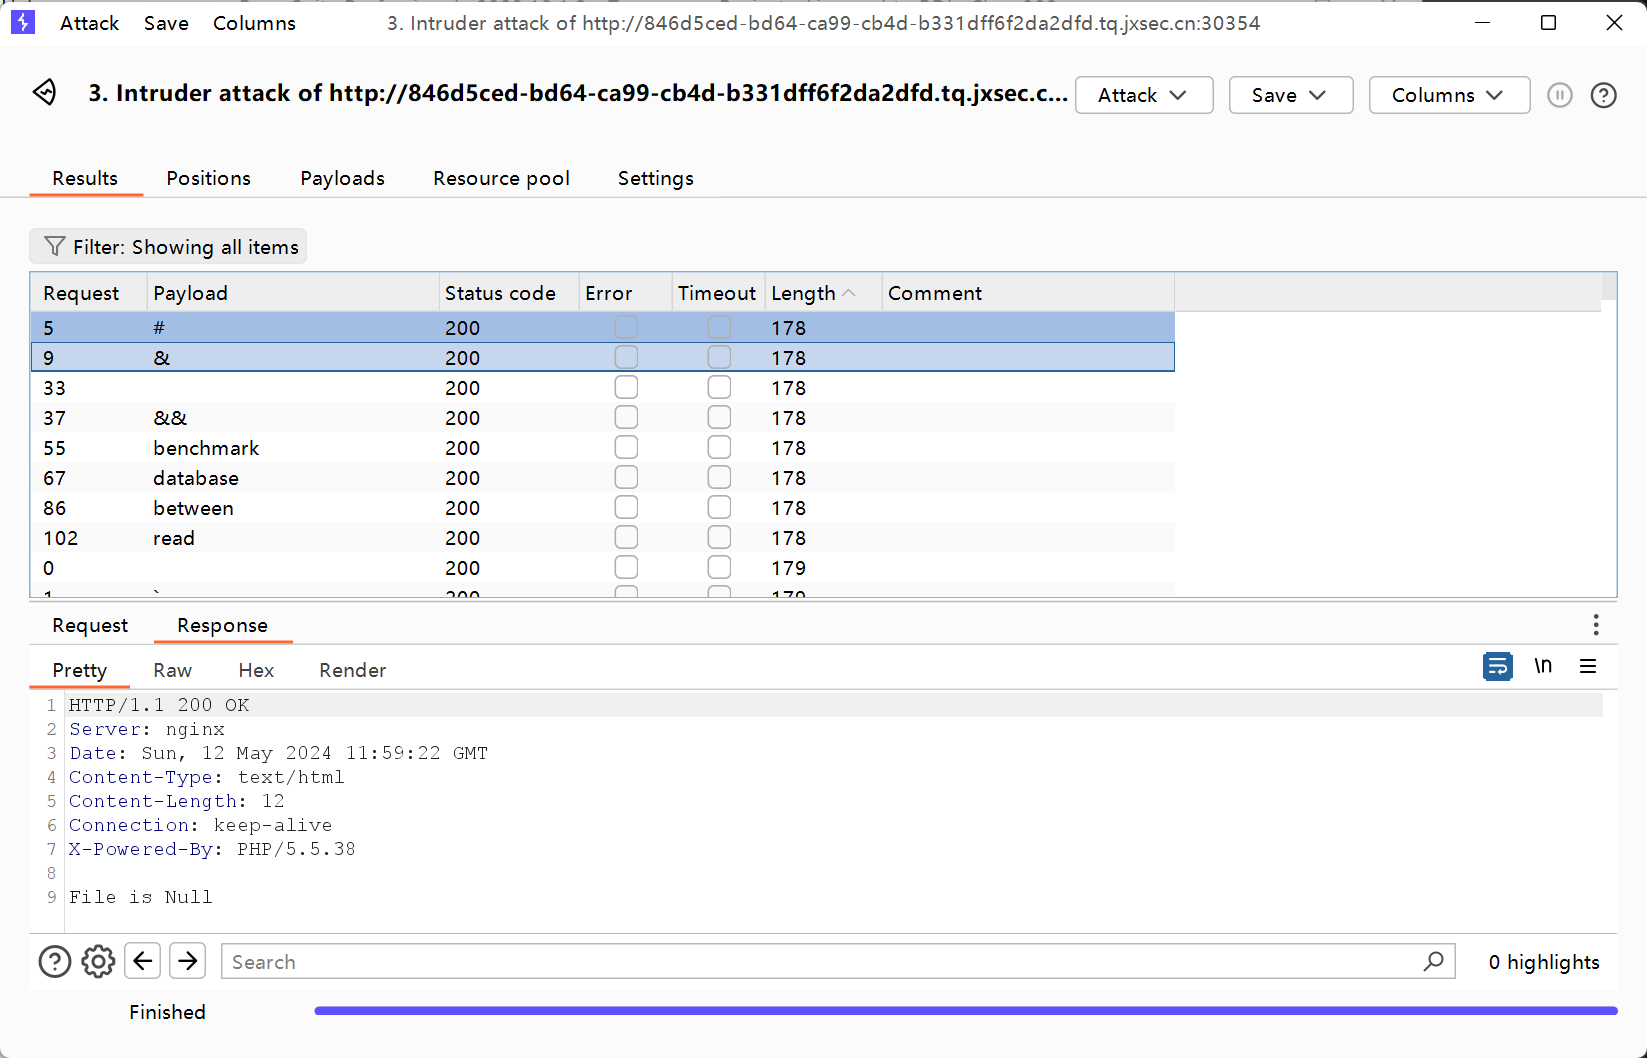
Task: Click the Length column sort arrow
Action: coord(849,293)
